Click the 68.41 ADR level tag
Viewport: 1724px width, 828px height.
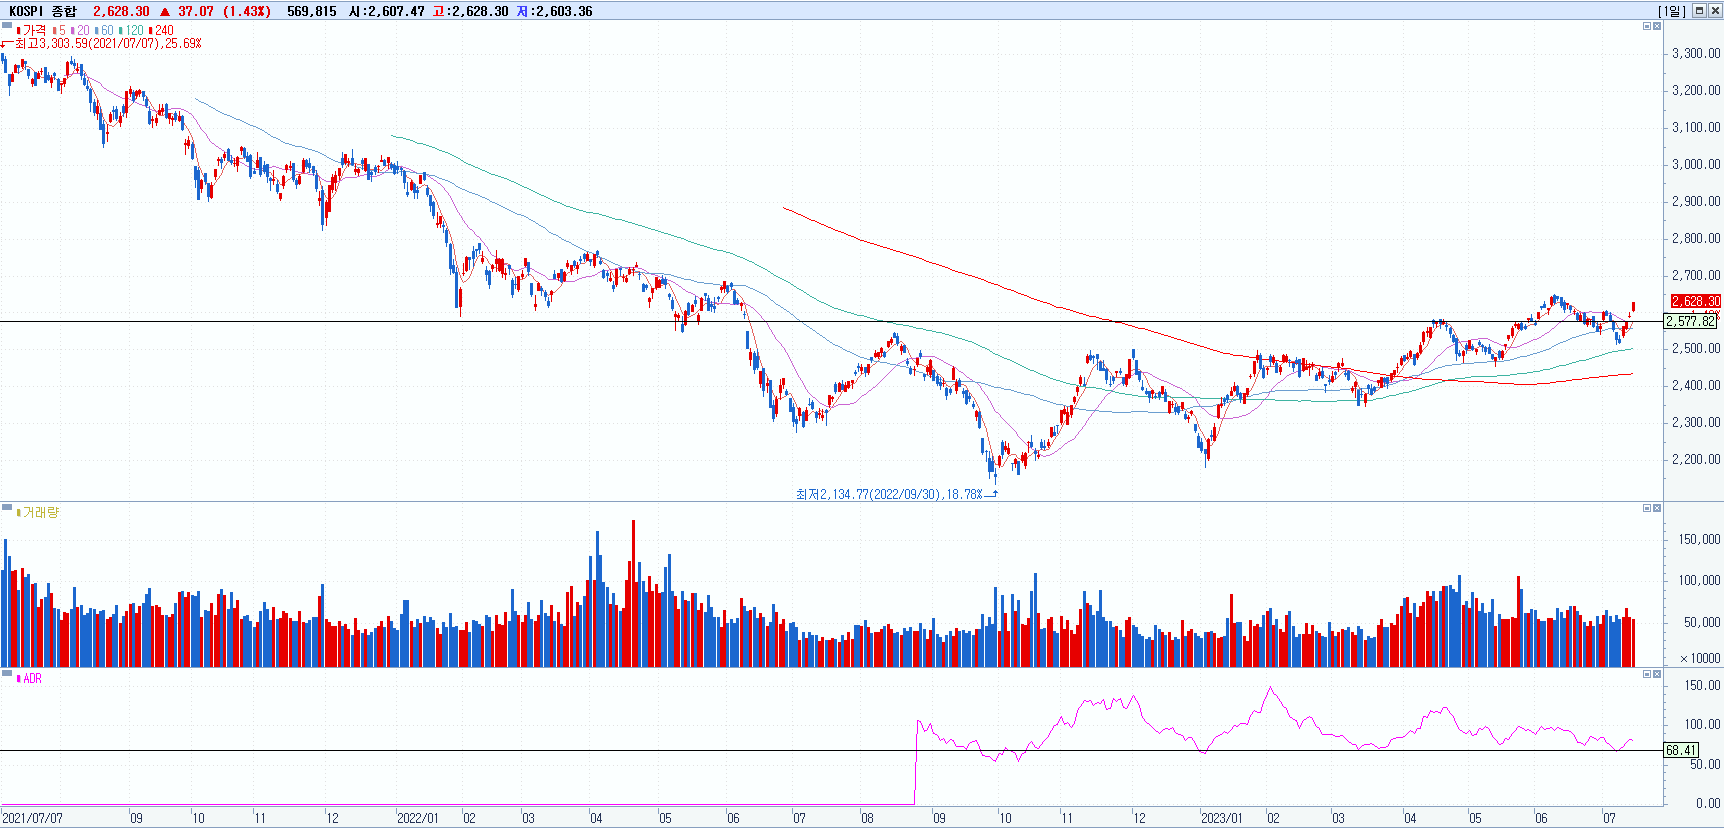click(1681, 750)
